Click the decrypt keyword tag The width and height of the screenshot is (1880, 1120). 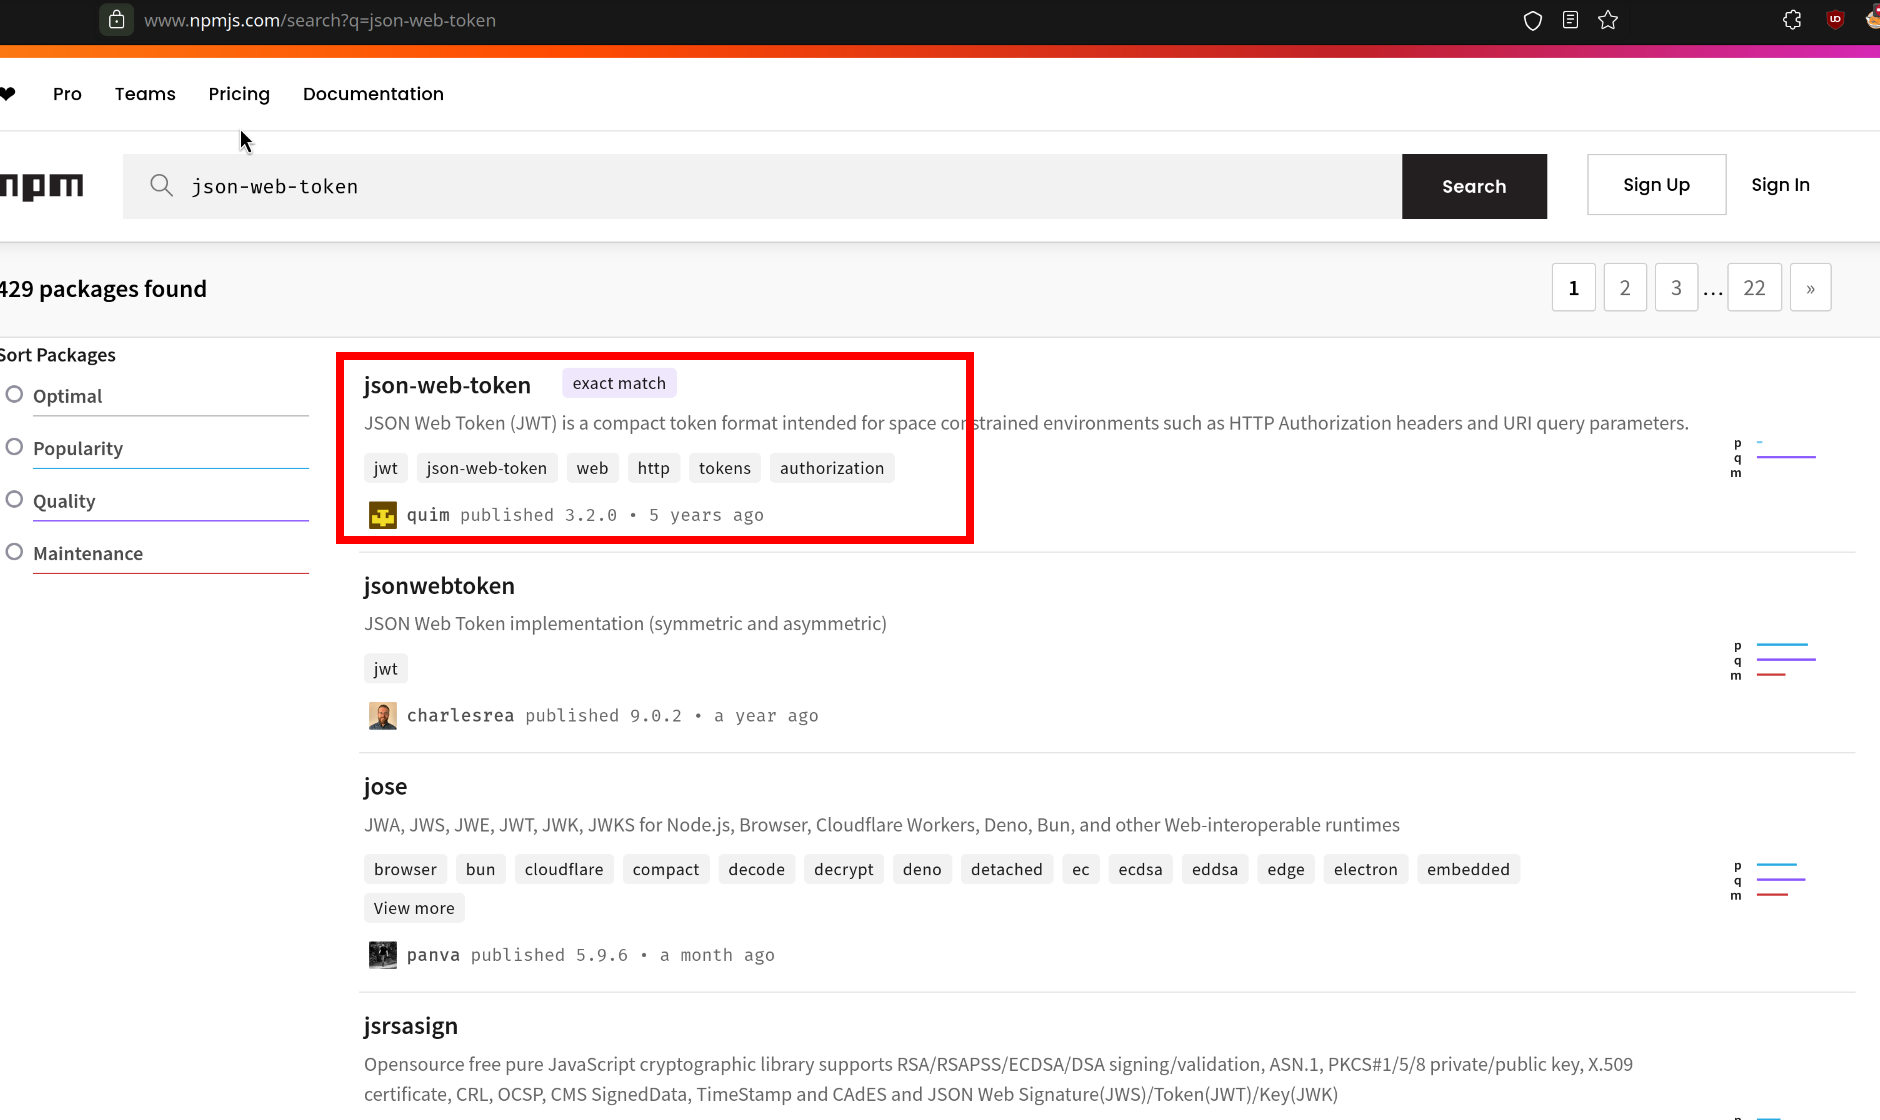click(x=843, y=869)
